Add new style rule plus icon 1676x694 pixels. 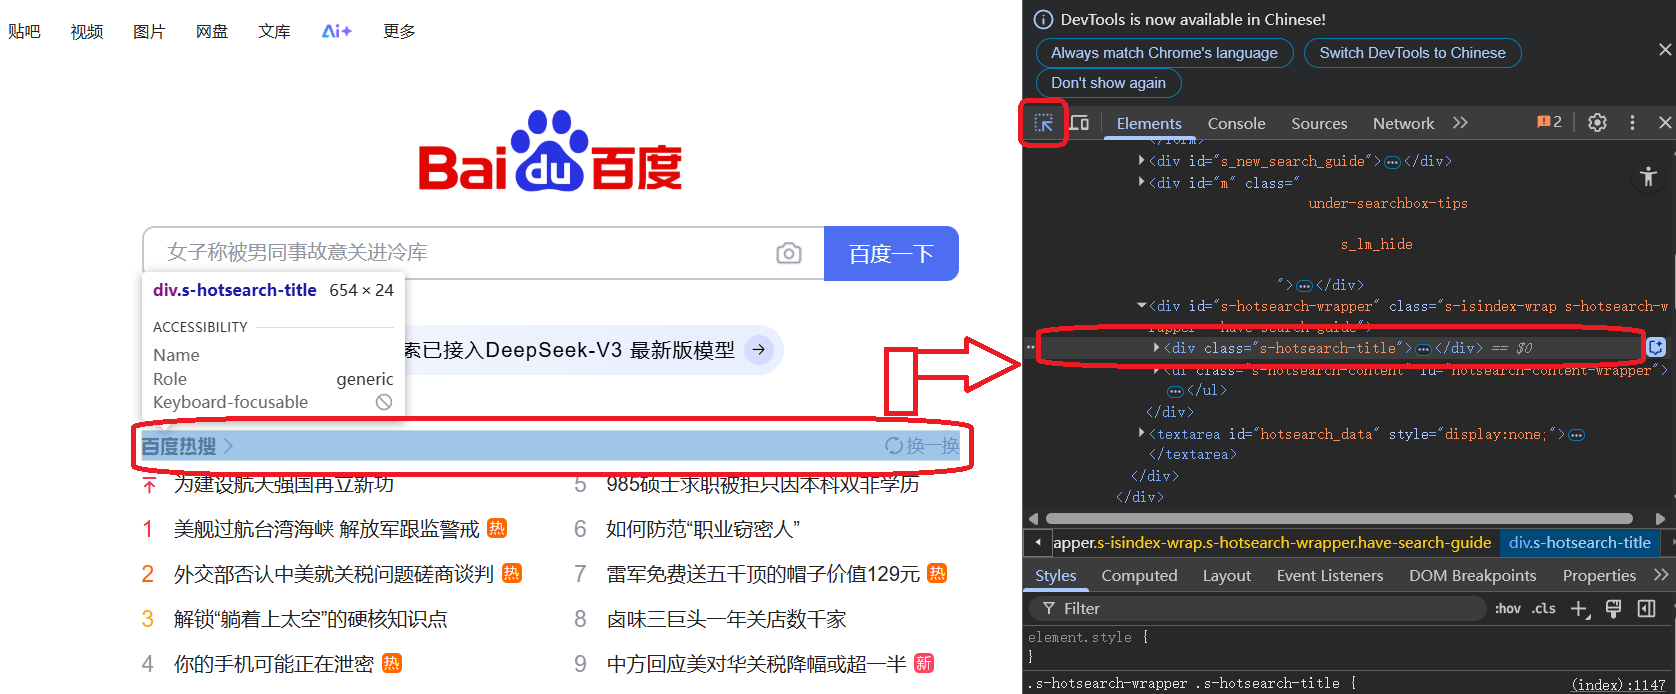pyautogui.click(x=1580, y=608)
